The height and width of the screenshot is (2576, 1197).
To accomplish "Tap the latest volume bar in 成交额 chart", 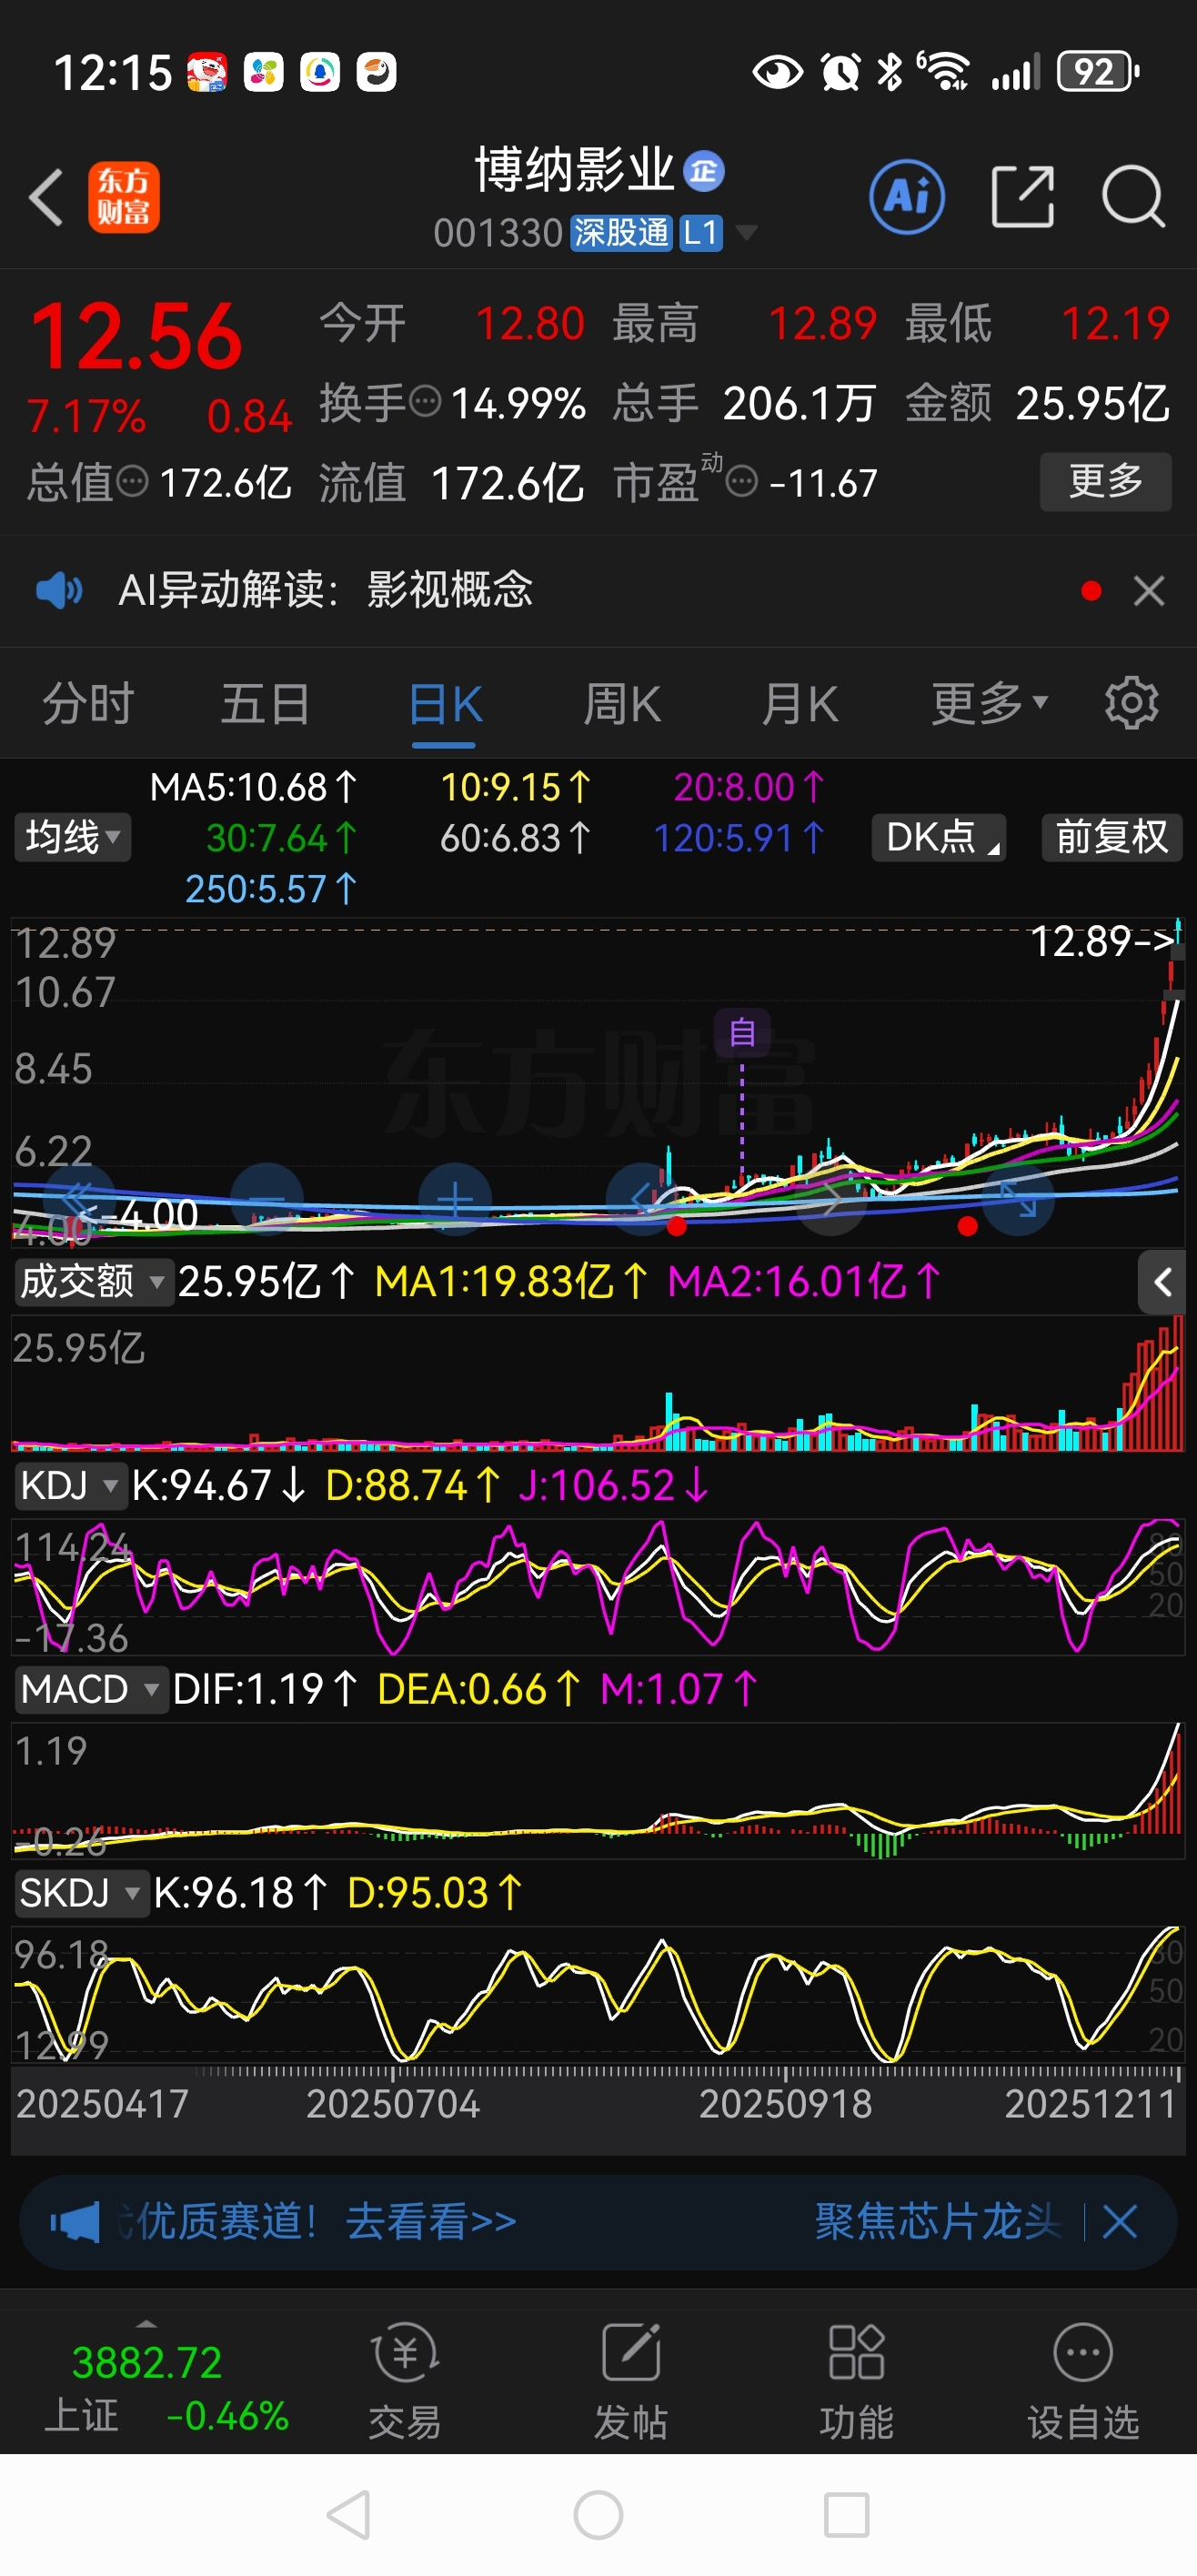I will point(1178,1383).
